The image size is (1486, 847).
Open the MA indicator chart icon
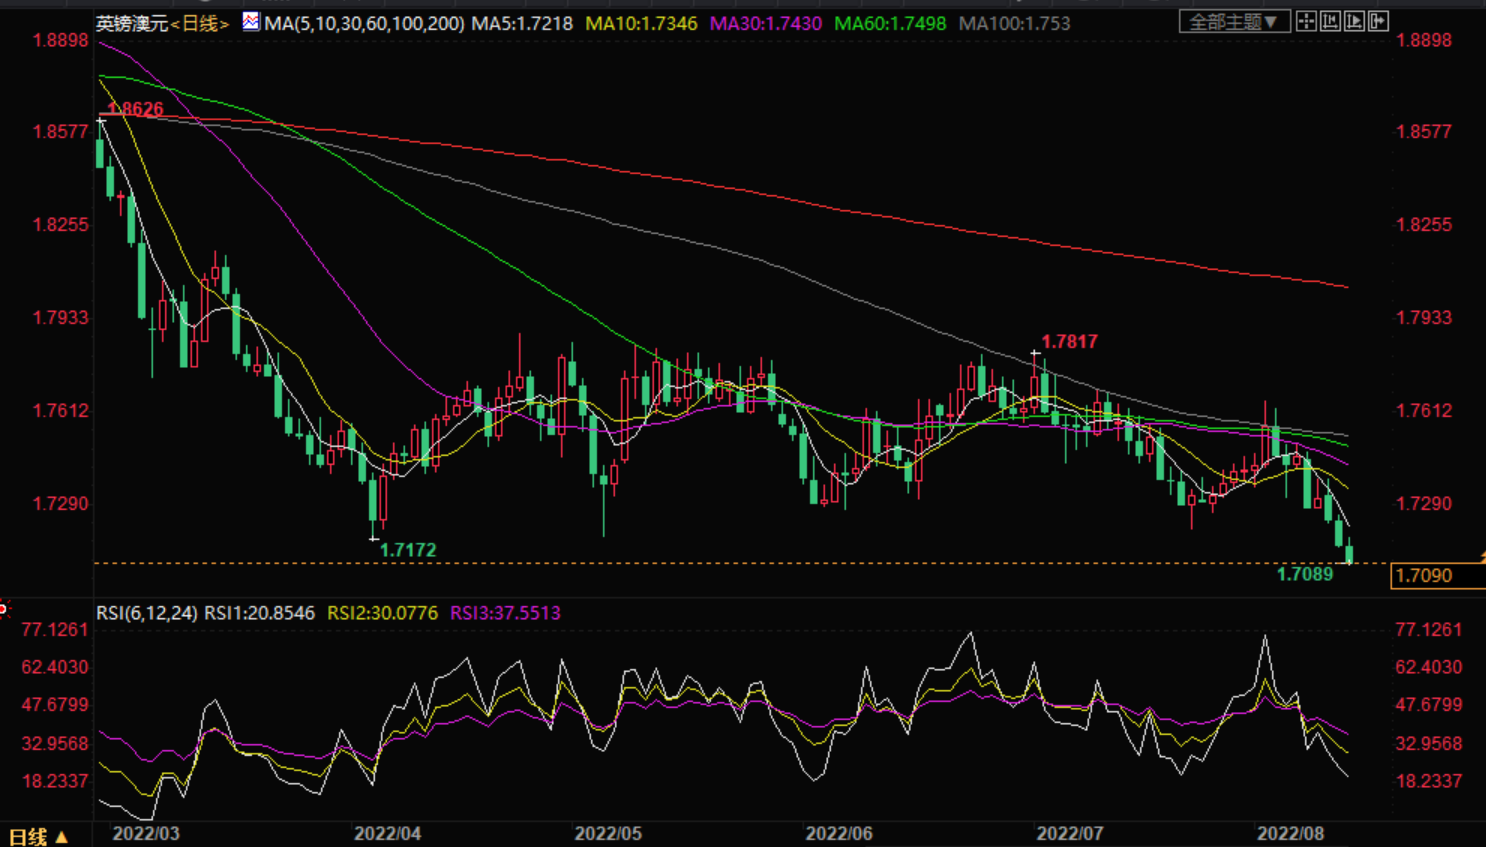point(251,21)
